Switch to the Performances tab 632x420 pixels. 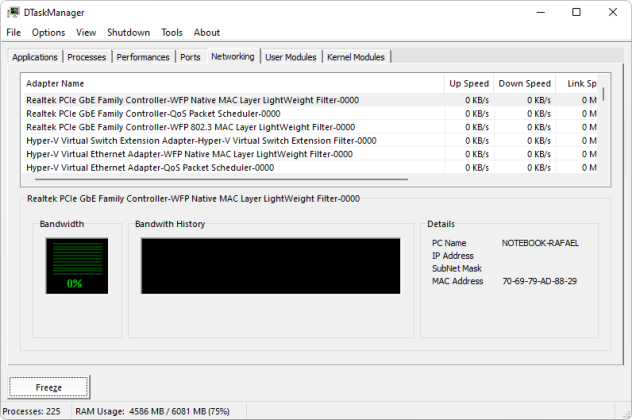(x=143, y=57)
